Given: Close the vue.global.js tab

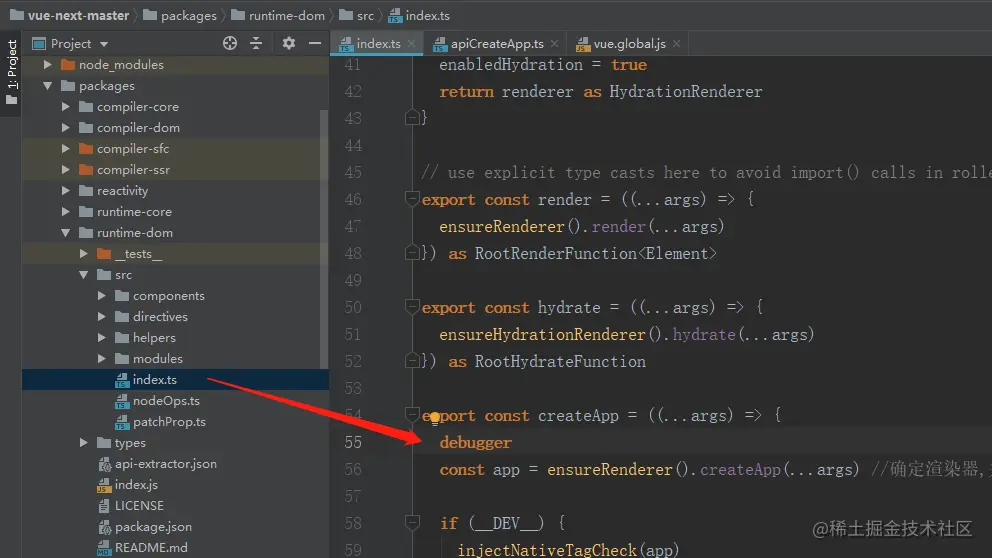Looking at the screenshot, I should (677, 44).
